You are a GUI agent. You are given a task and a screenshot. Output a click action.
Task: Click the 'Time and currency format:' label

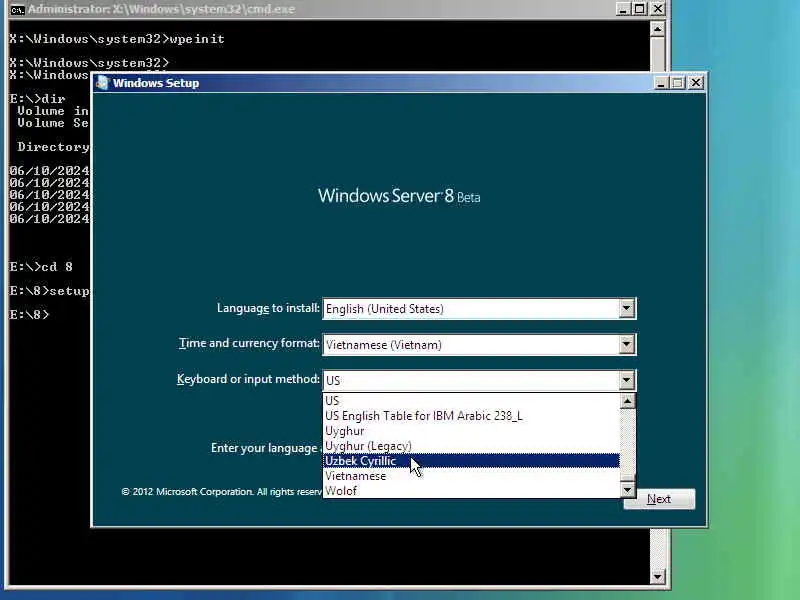click(249, 343)
